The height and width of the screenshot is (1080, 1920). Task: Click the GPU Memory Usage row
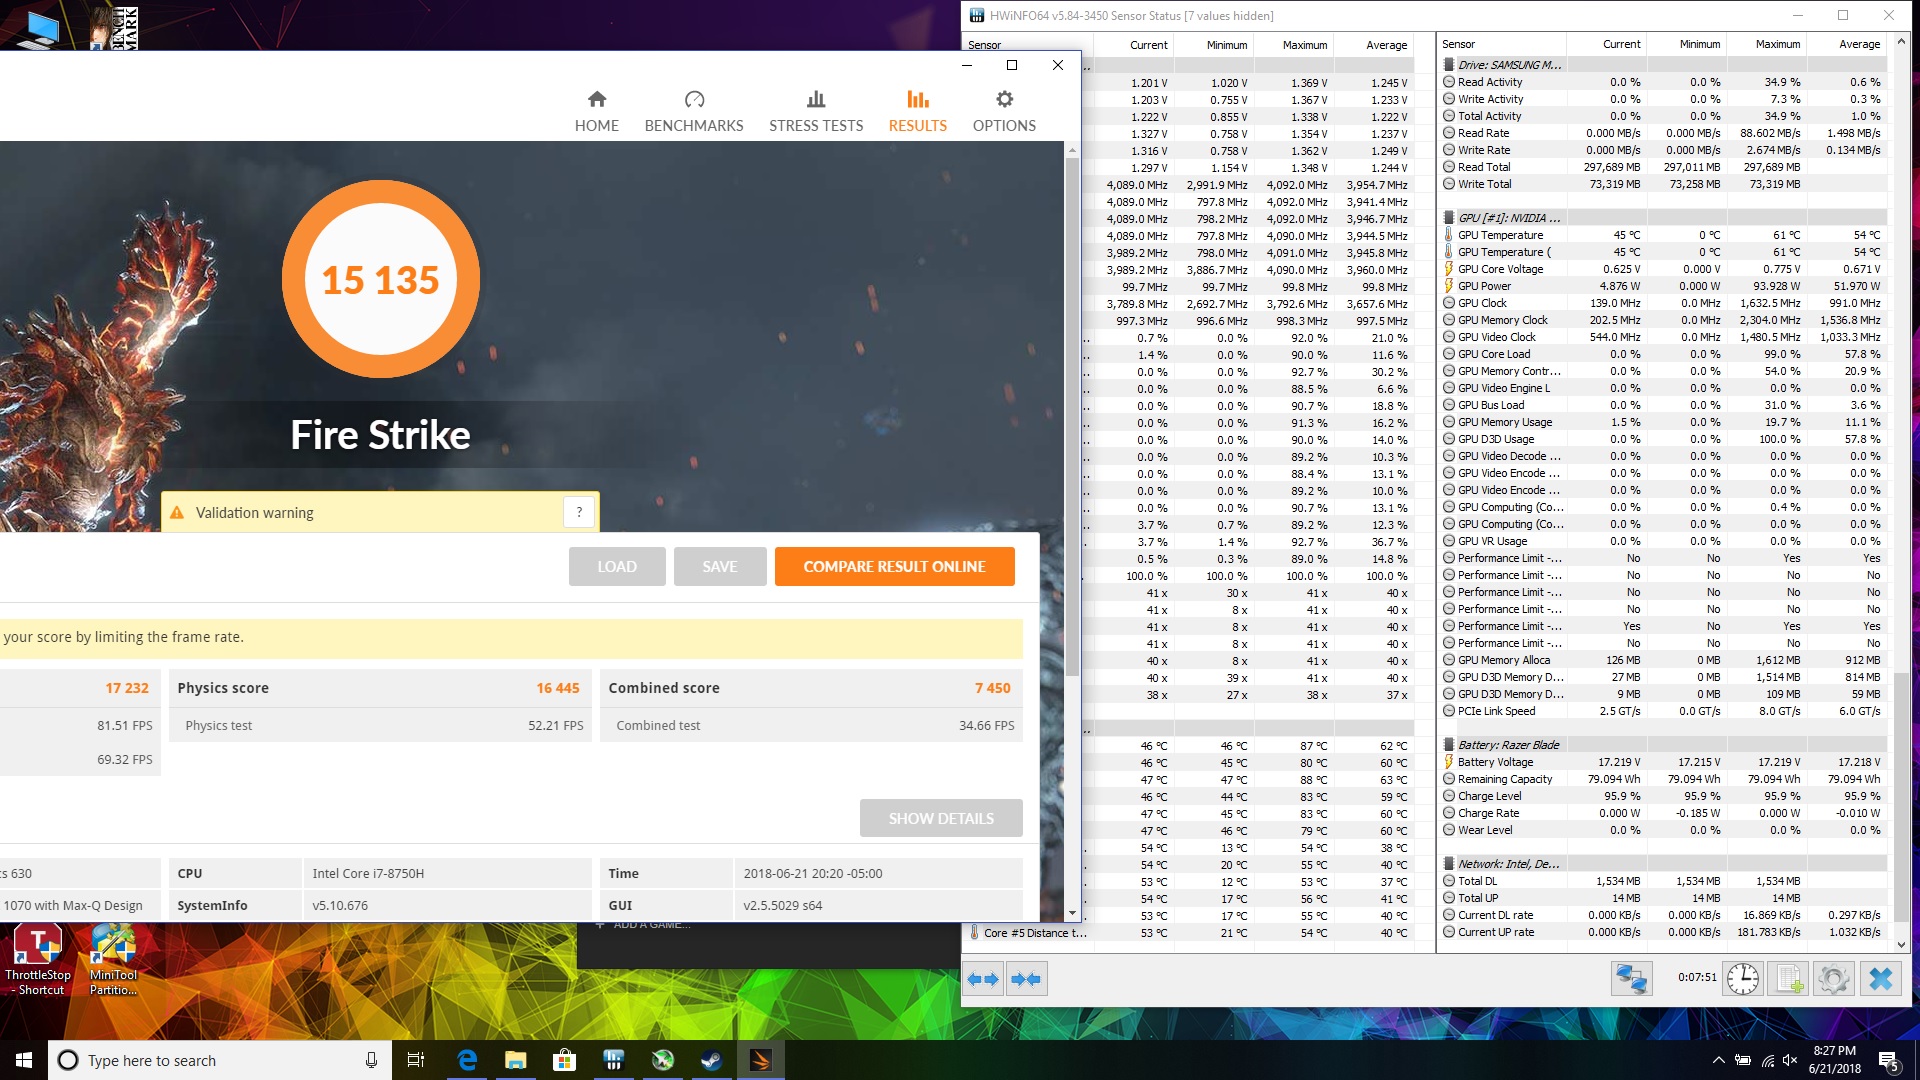click(x=1663, y=422)
